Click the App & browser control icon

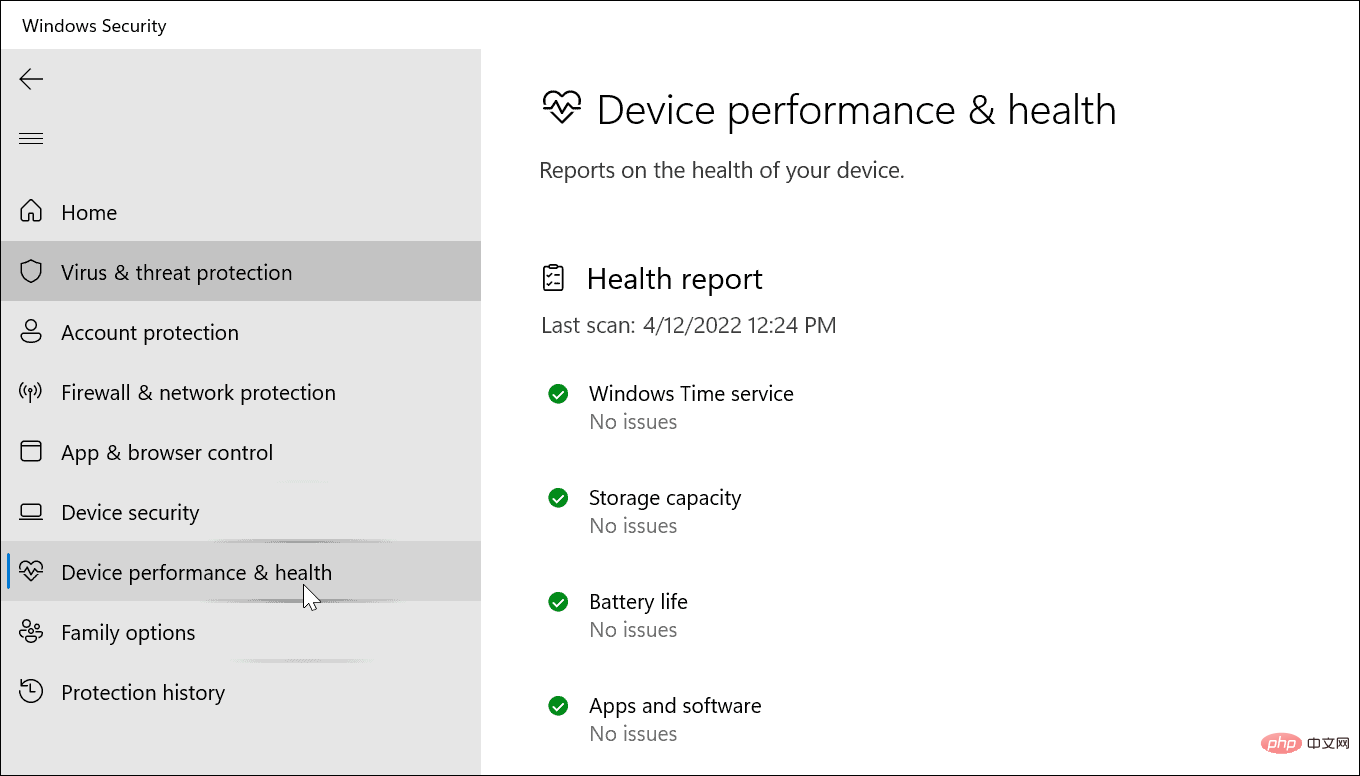[x=31, y=452]
